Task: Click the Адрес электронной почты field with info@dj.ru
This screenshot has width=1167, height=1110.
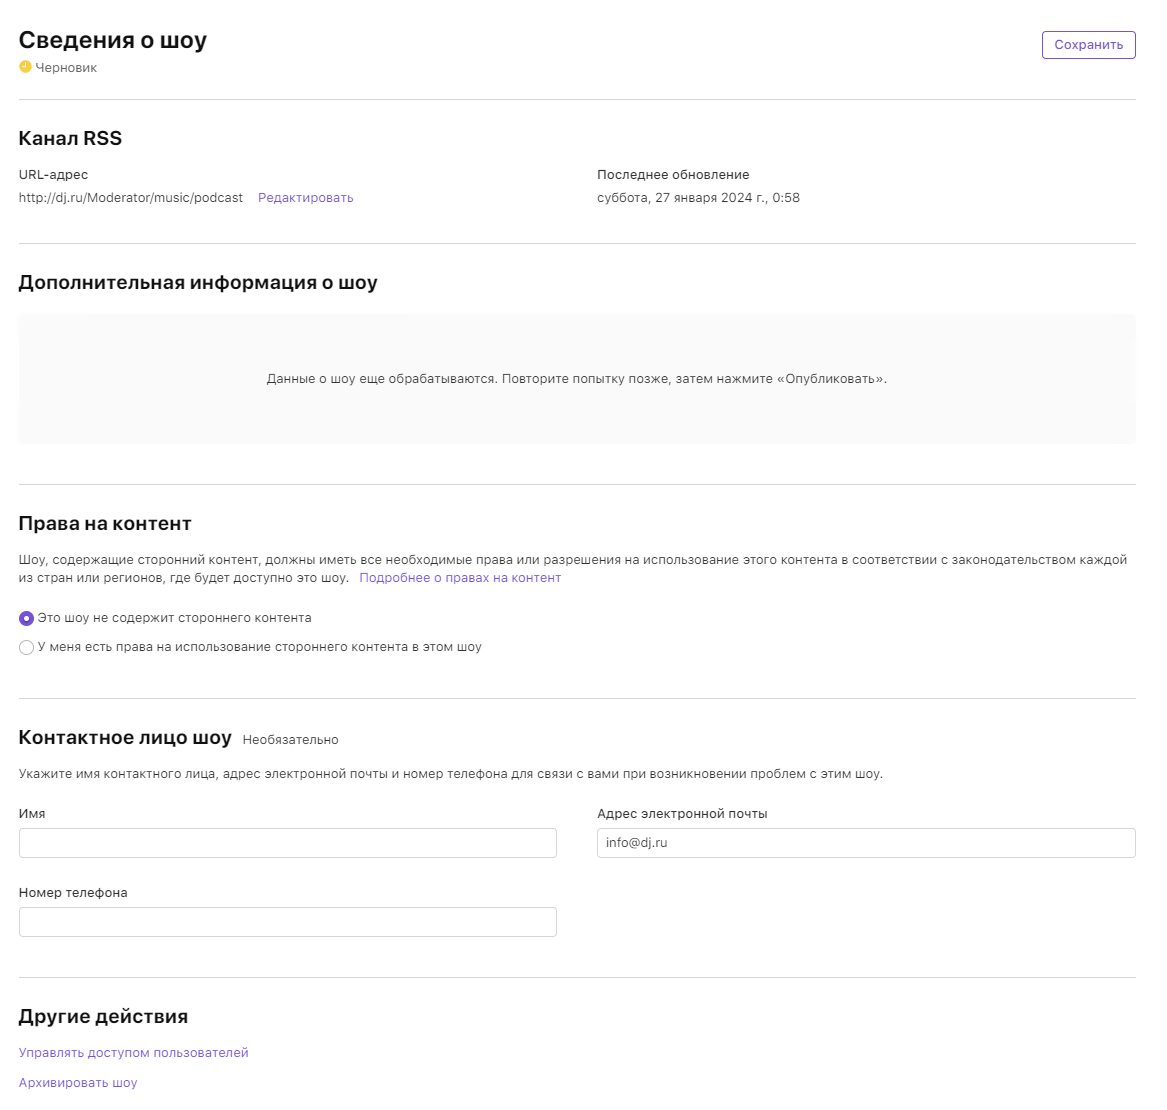Action: [865, 843]
